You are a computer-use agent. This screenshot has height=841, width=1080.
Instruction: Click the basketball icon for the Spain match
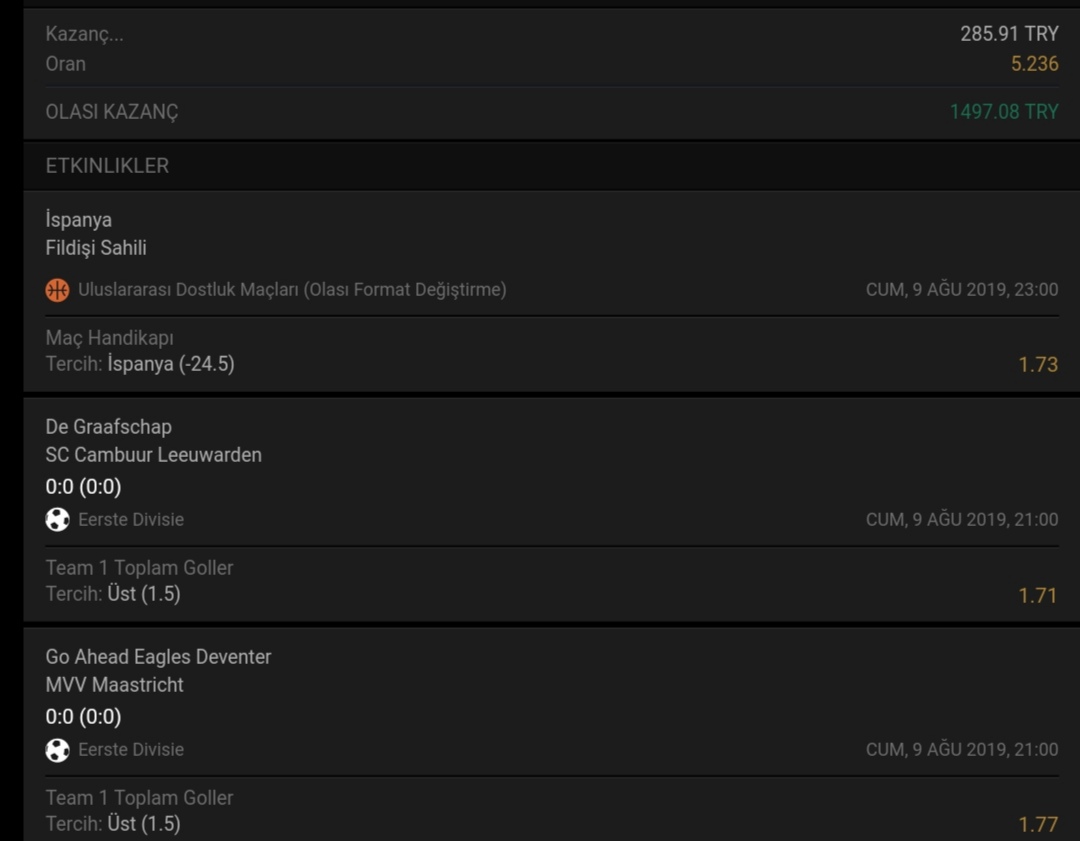point(57,290)
